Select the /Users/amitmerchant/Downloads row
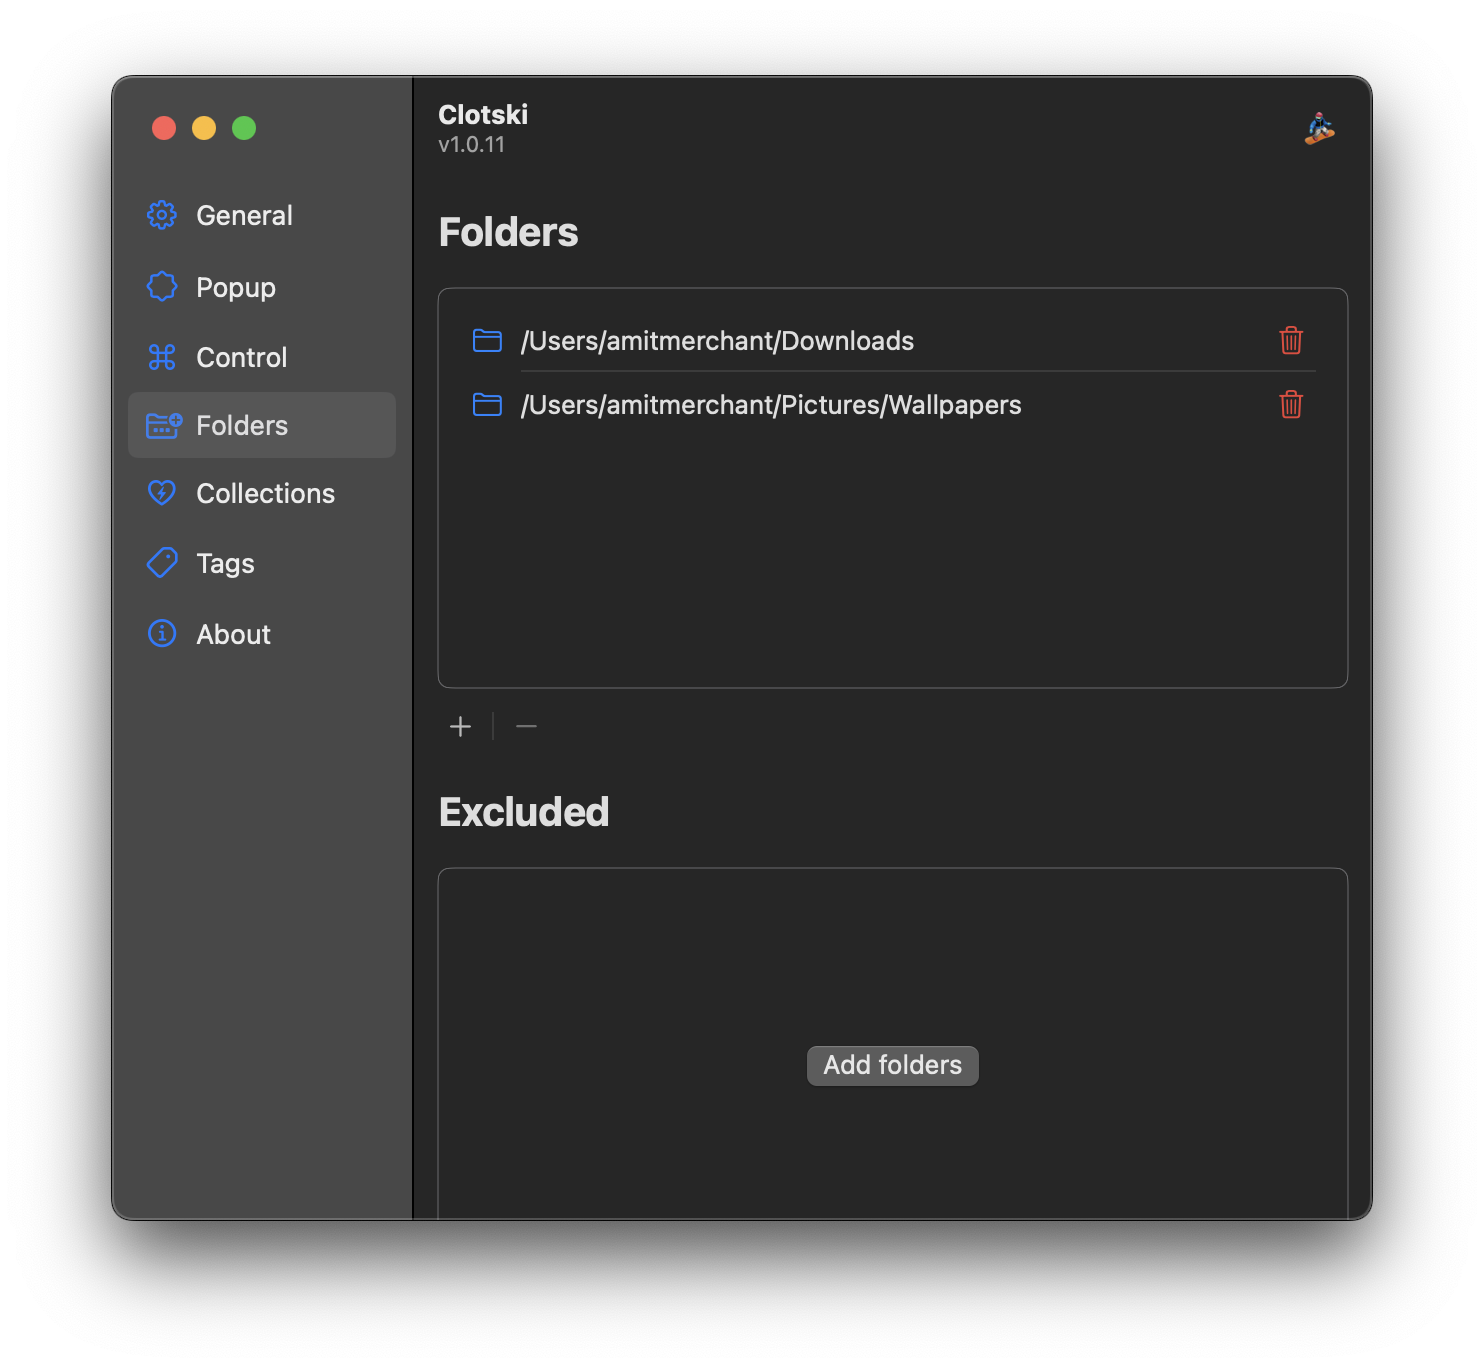The image size is (1484, 1368). tap(717, 341)
